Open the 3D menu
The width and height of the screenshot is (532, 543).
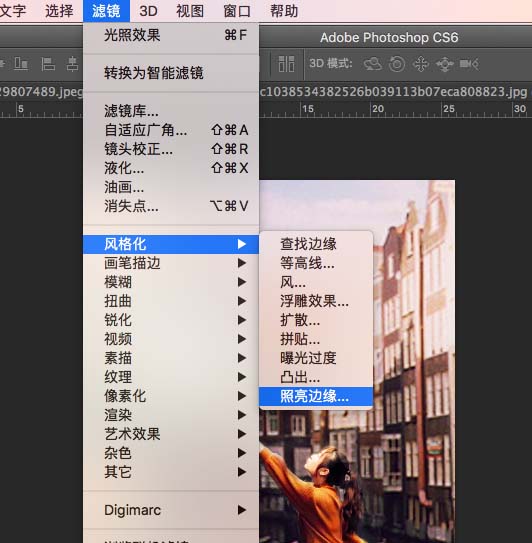(x=148, y=11)
